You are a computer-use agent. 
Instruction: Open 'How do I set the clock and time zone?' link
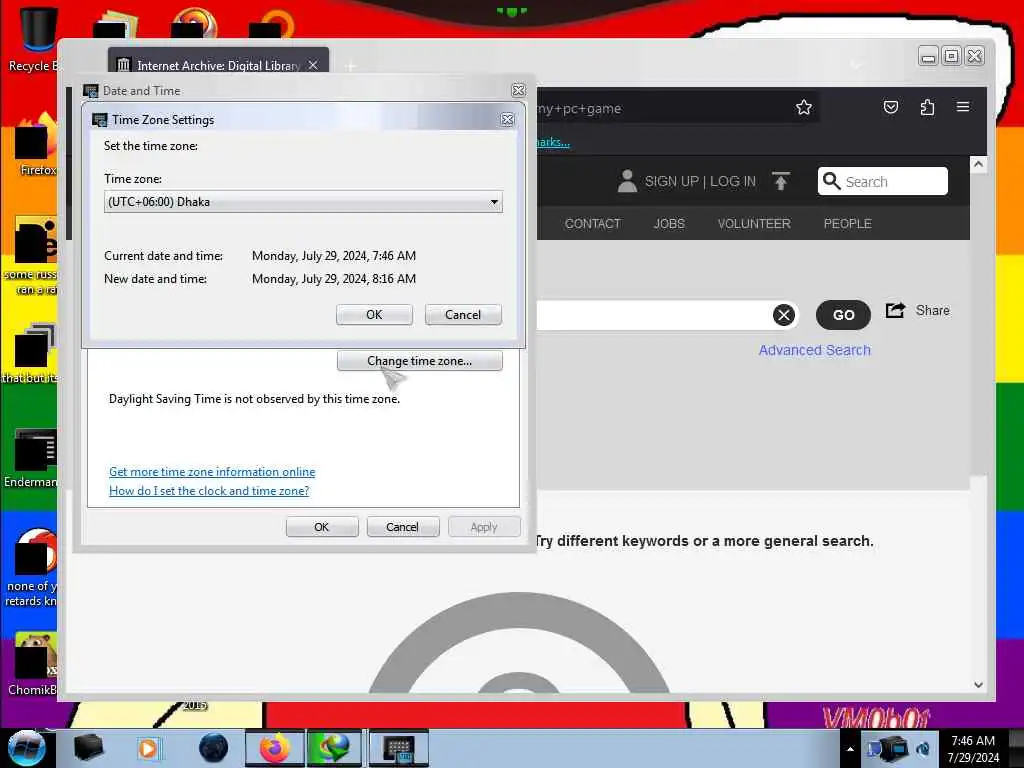(209, 490)
